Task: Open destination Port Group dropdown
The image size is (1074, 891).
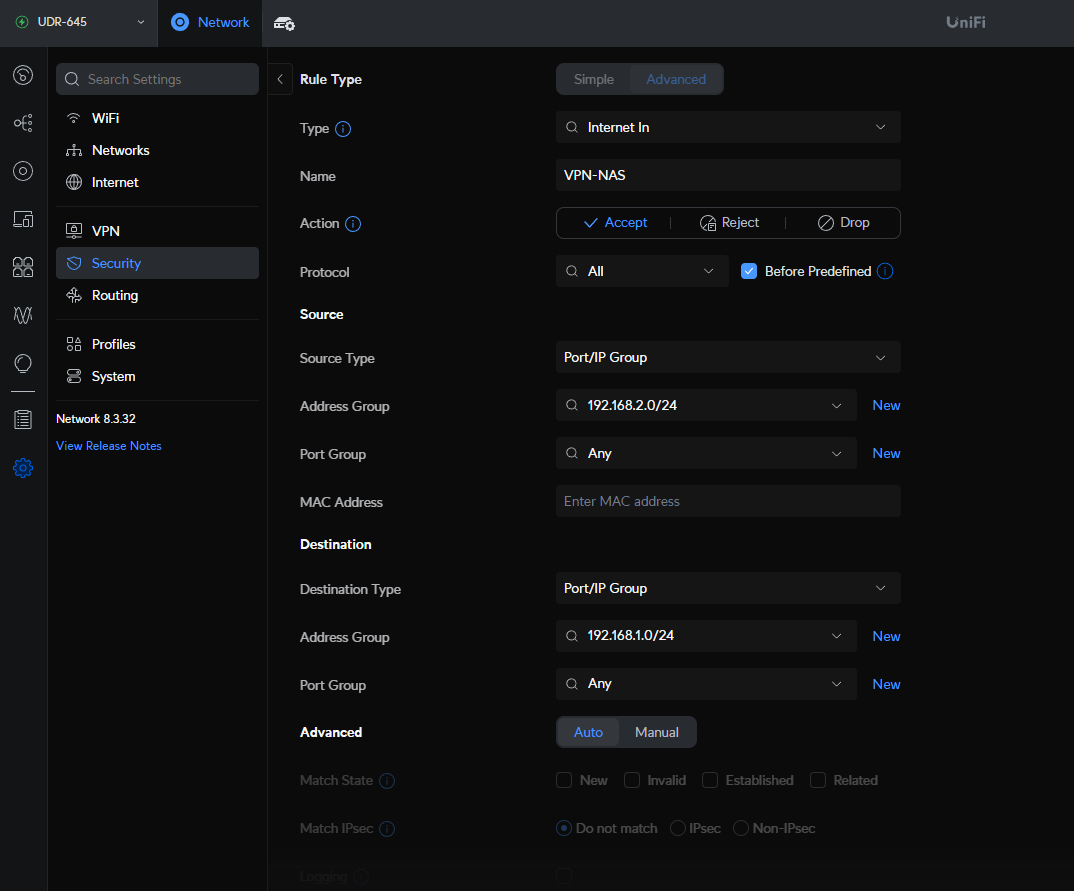Action: pos(706,684)
